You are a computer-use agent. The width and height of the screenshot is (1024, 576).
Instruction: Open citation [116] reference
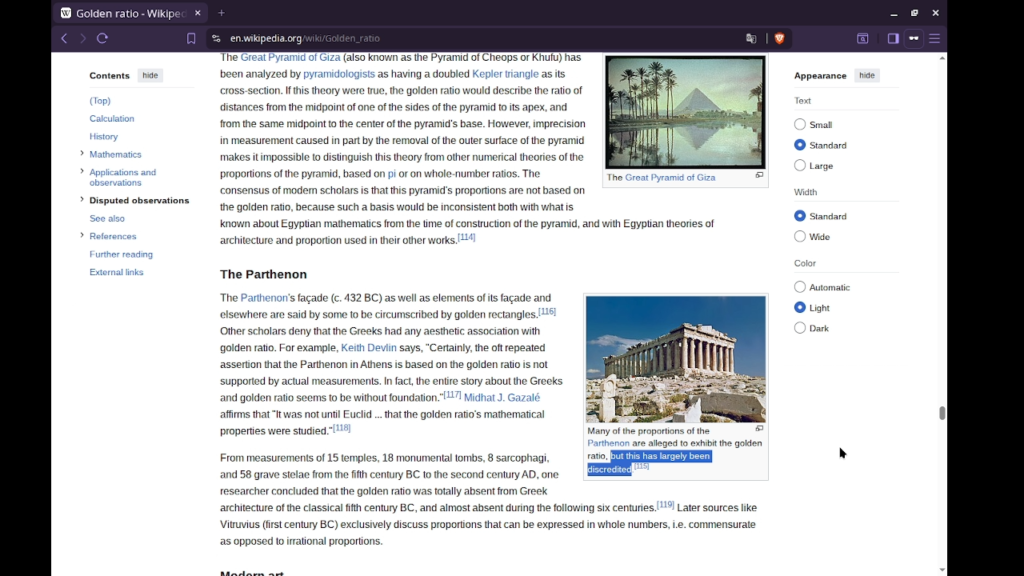point(547,312)
